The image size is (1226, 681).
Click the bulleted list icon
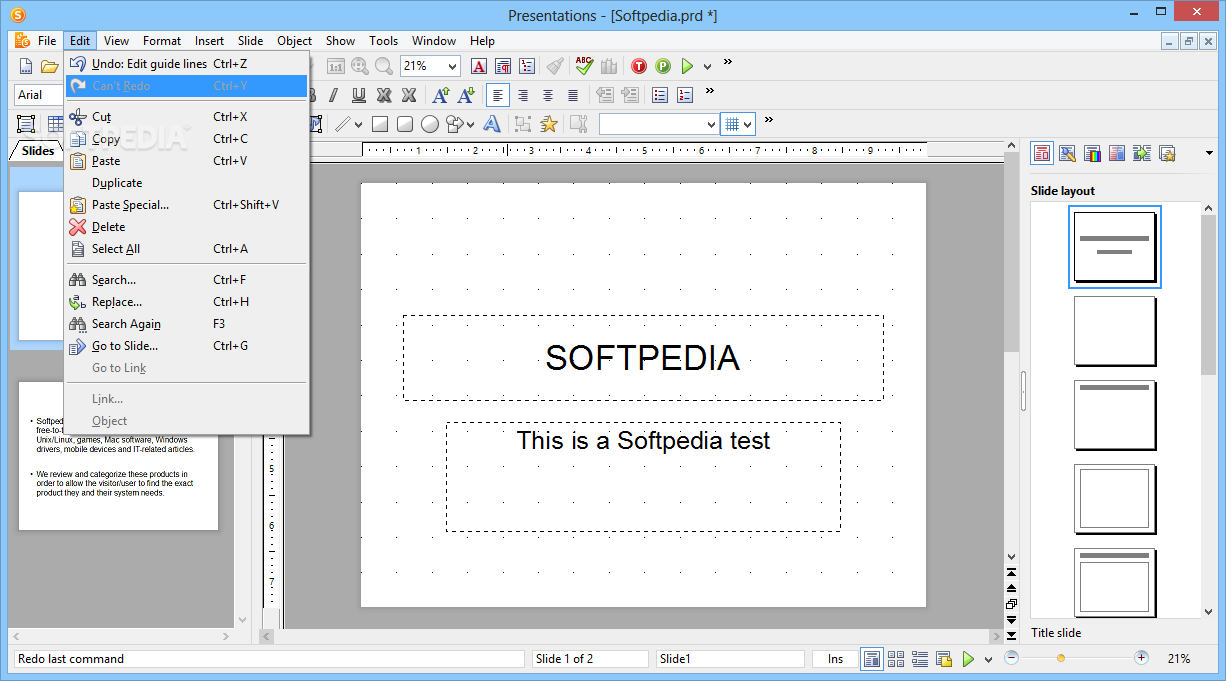pos(660,95)
